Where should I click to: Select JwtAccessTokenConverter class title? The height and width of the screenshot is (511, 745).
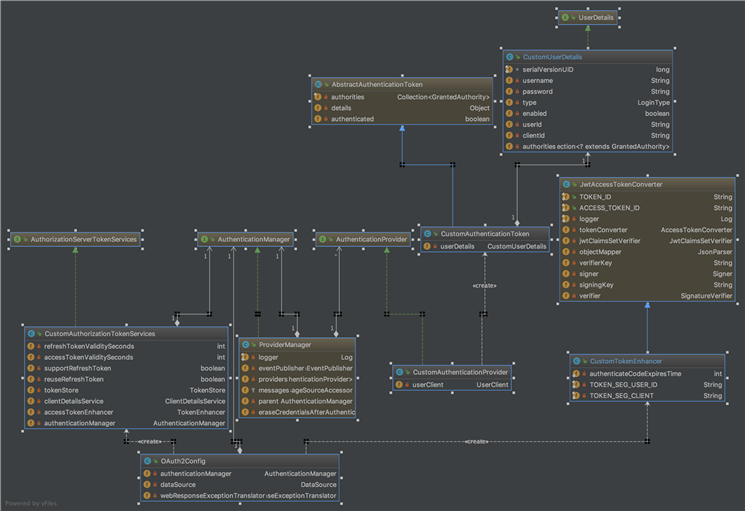click(x=621, y=184)
